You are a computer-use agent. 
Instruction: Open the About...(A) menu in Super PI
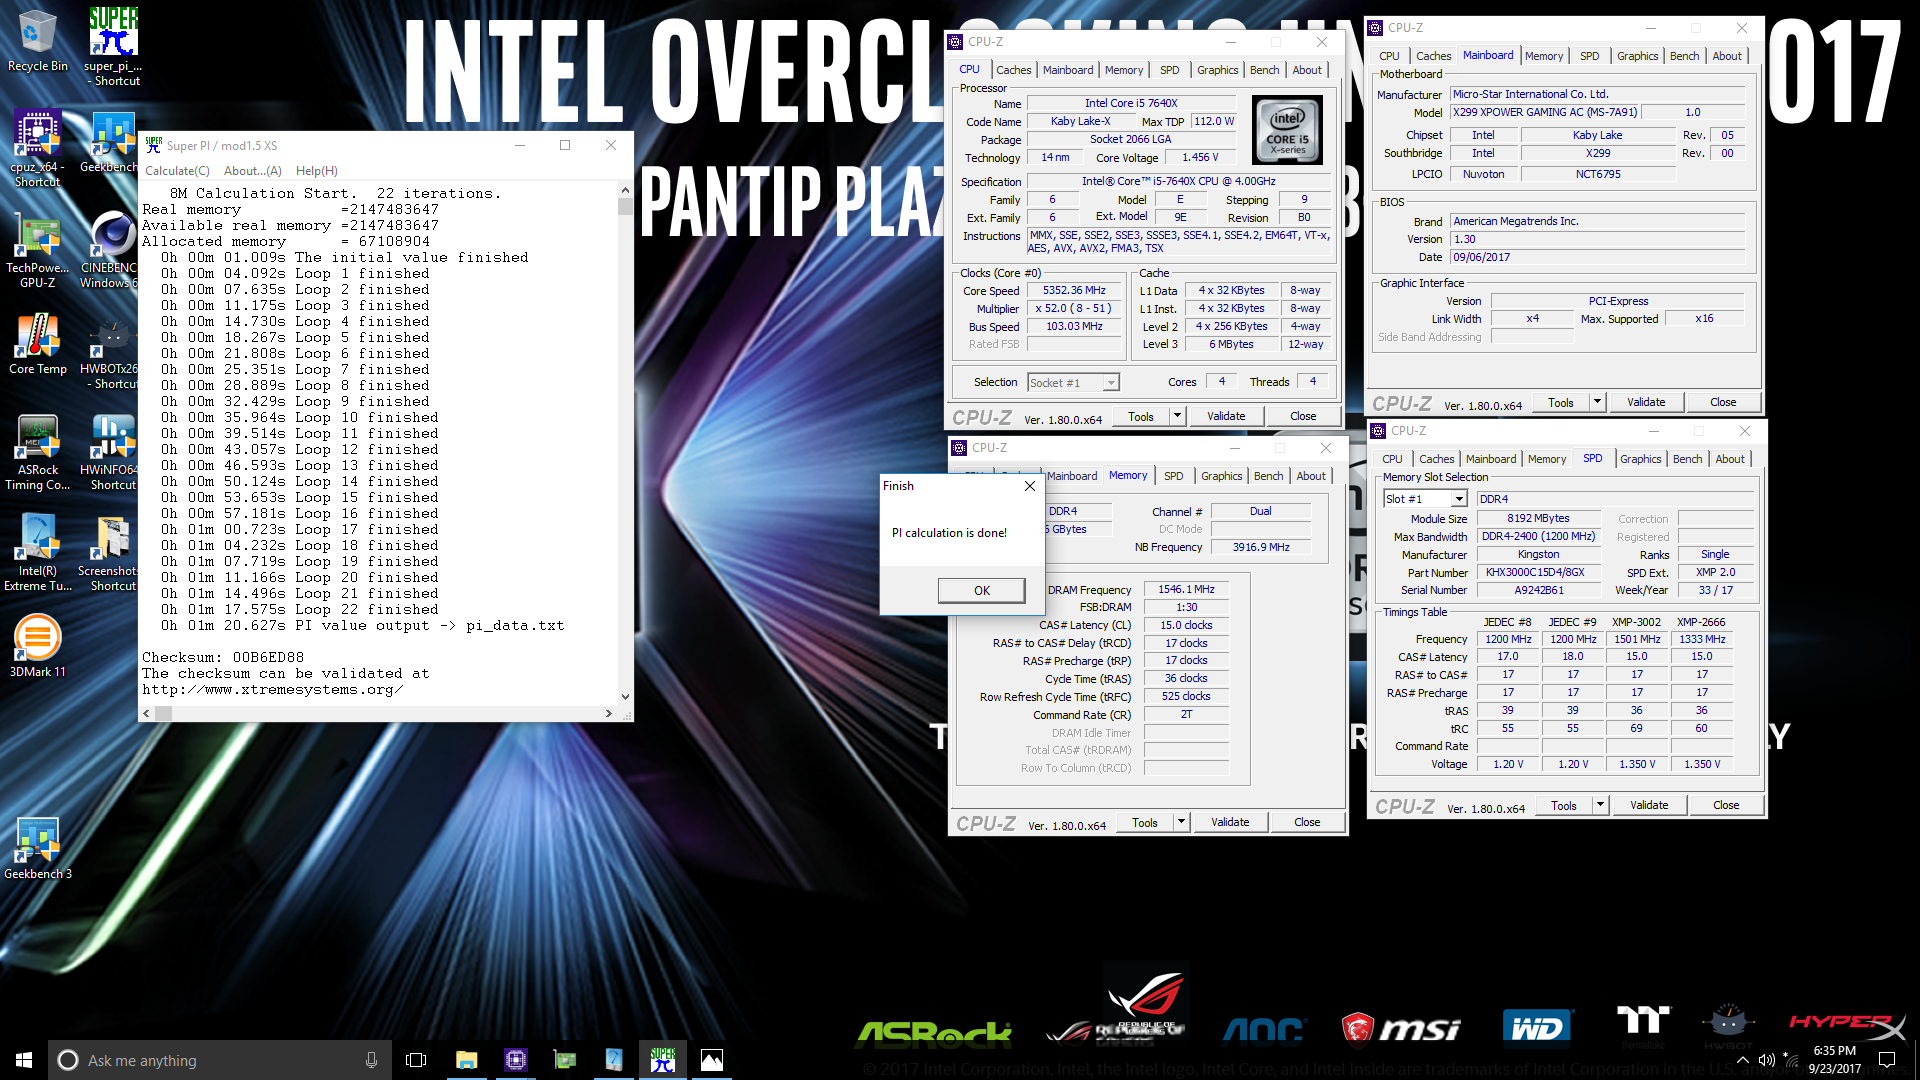pyautogui.click(x=253, y=171)
